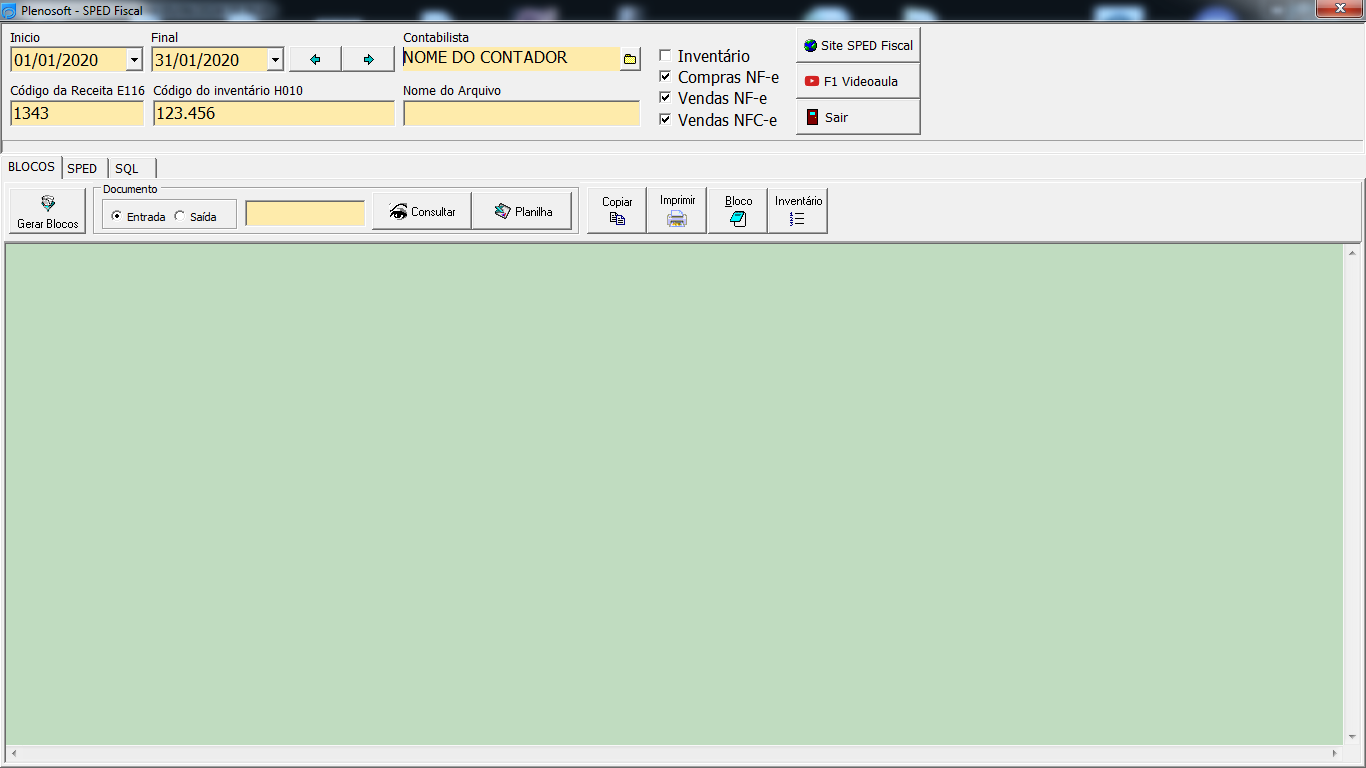The height and width of the screenshot is (768, 1366).
Task: Click the Código do inventário H010 field
Action: tap(274, 113)
